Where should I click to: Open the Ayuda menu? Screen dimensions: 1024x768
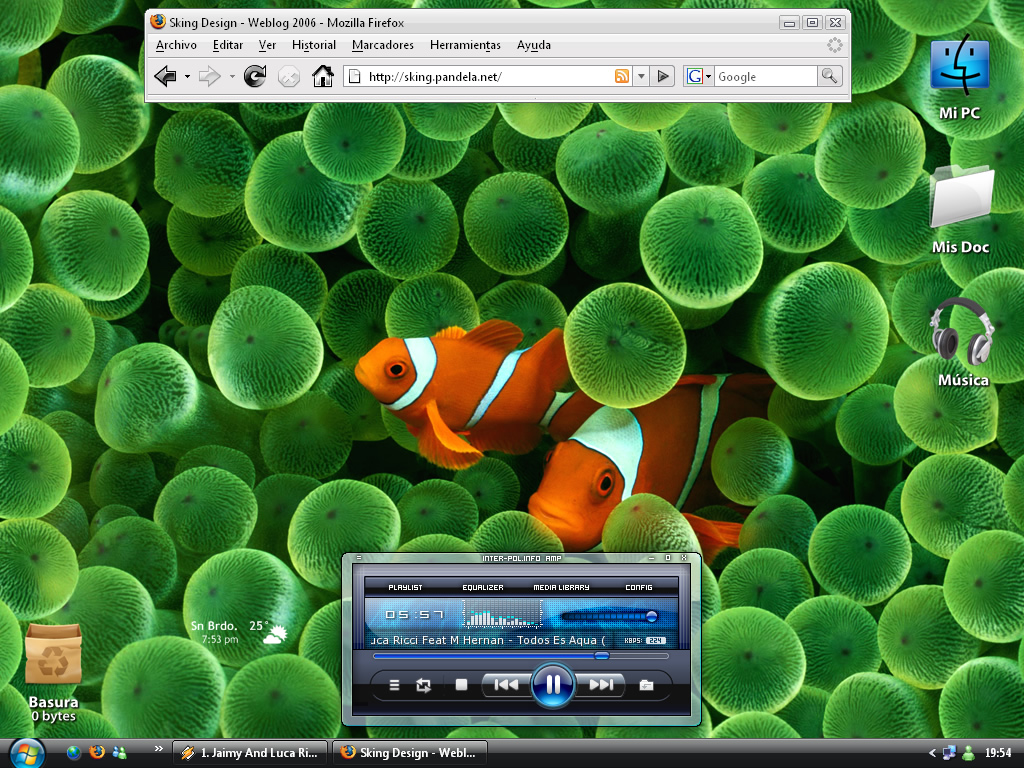(534, 45)
